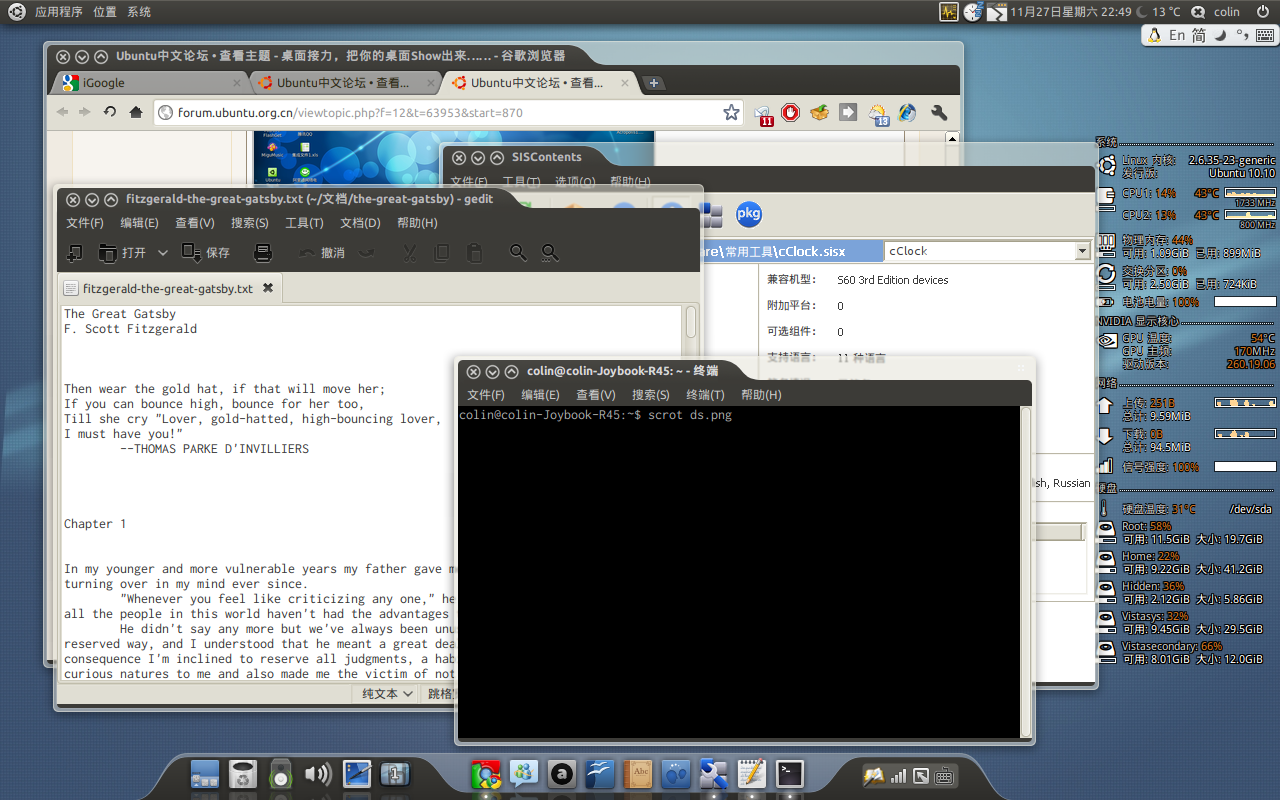Open the mail extension showing 11

764,114
